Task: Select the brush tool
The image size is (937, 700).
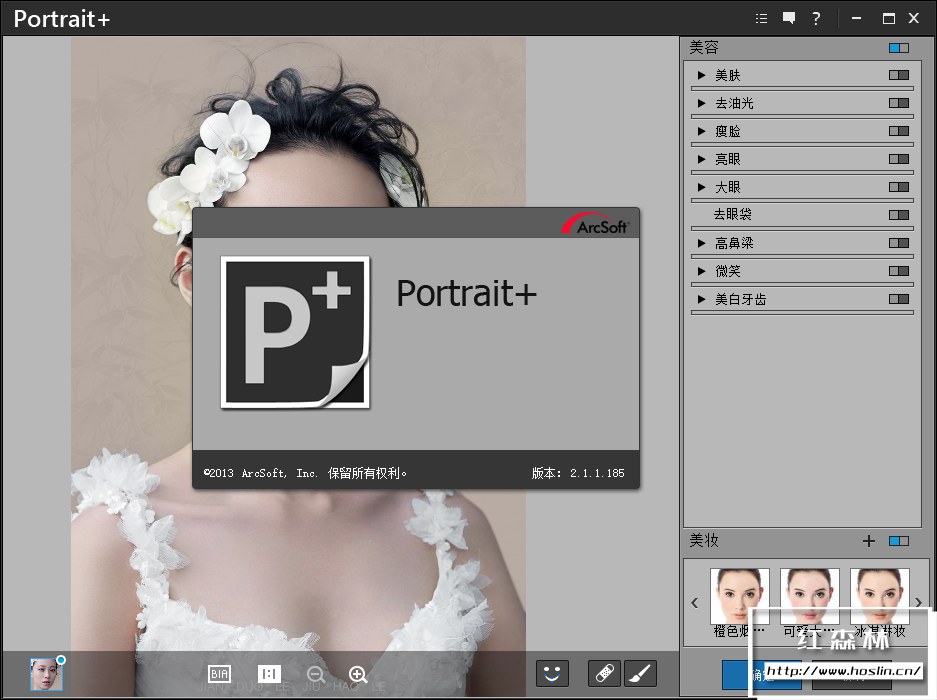Action: point(641,674)
